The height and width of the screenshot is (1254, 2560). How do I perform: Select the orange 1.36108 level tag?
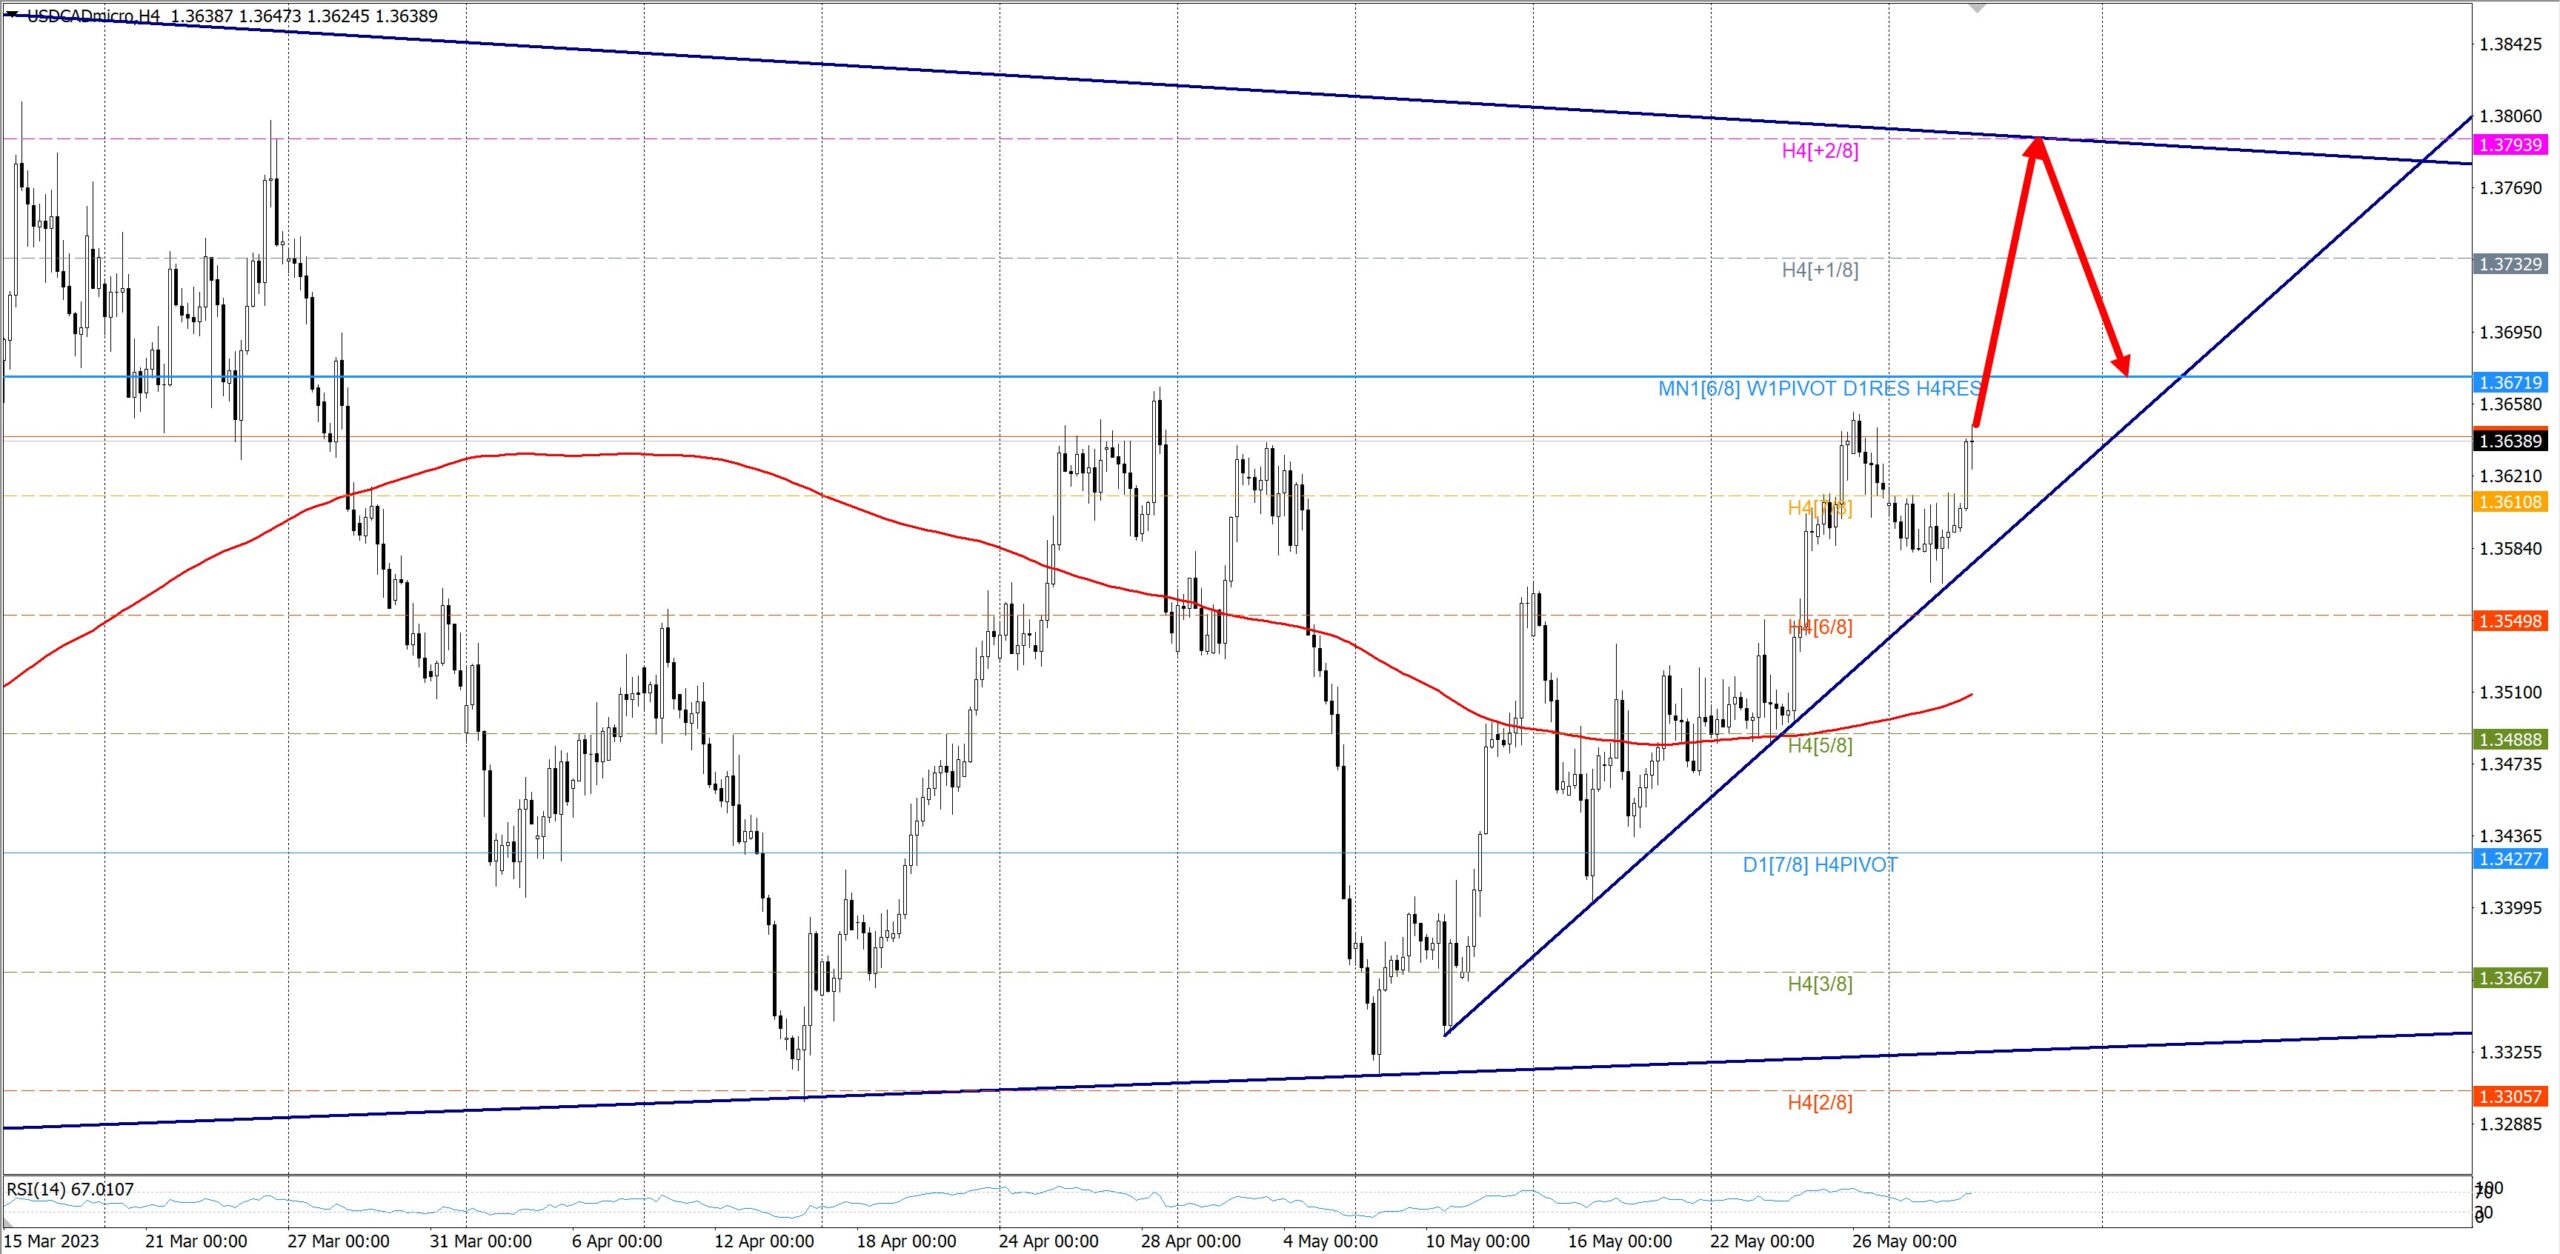[x=2510, y=502]
